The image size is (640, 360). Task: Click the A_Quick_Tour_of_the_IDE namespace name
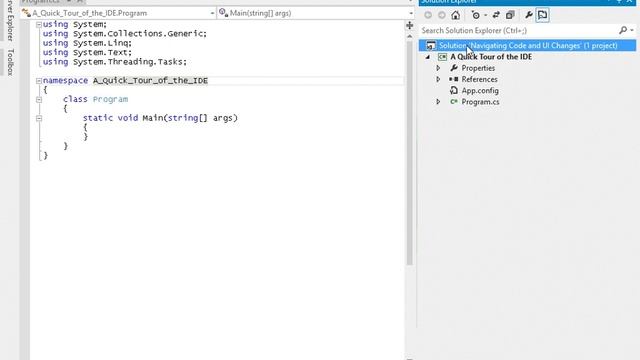coord(150,80)
